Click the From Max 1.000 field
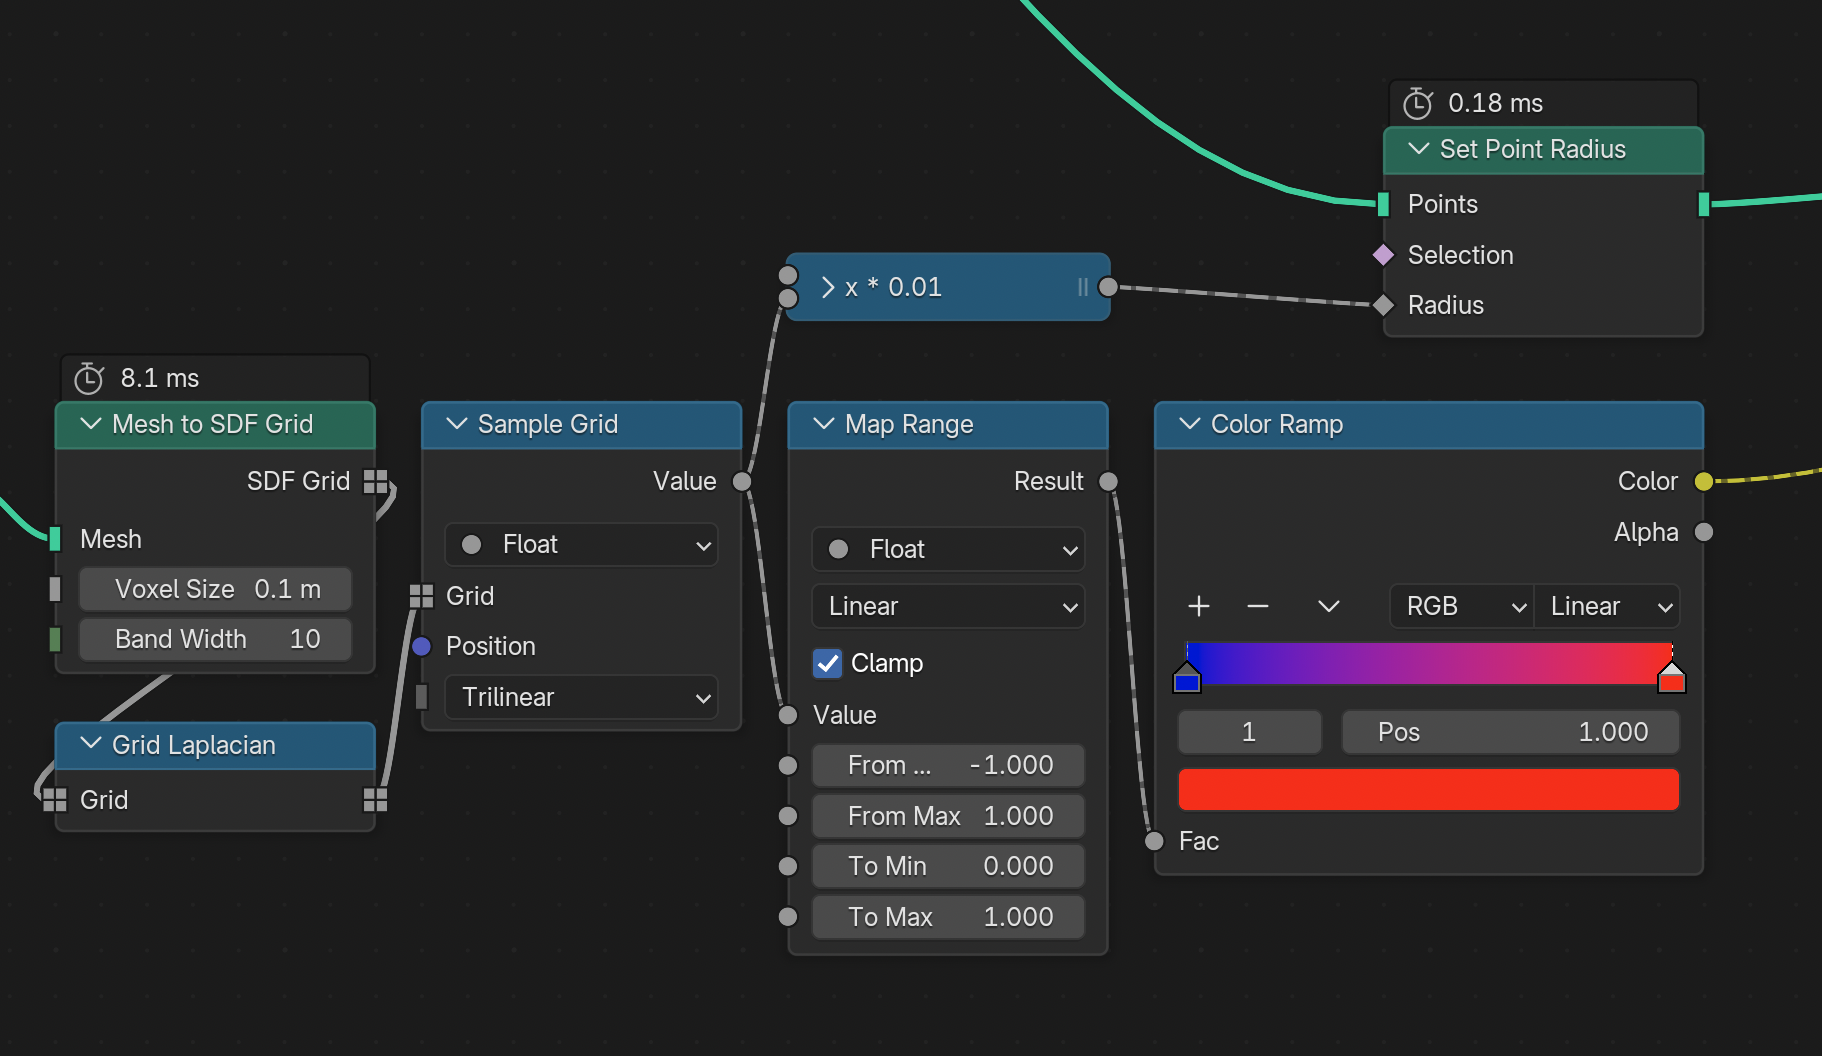 click(x=948, y=816)
